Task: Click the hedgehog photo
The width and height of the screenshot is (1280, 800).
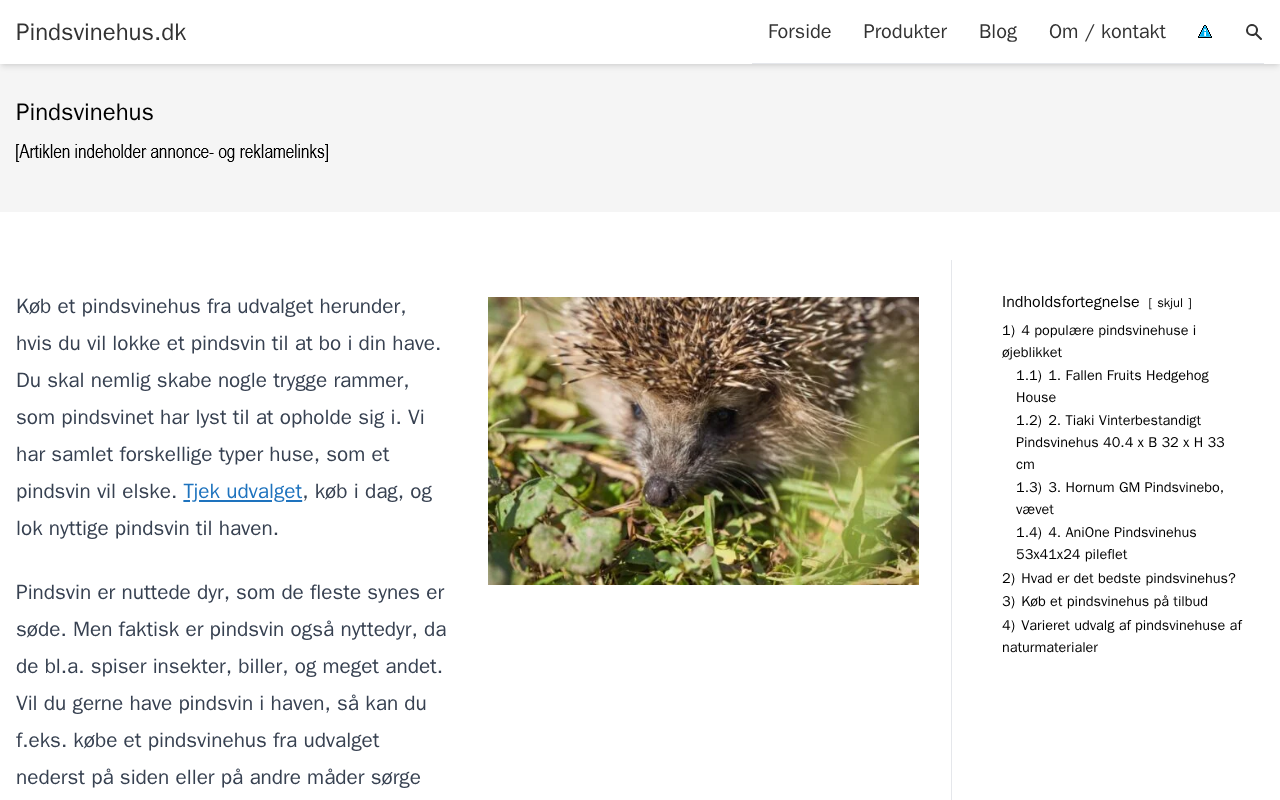Action: tap(703, 440)
